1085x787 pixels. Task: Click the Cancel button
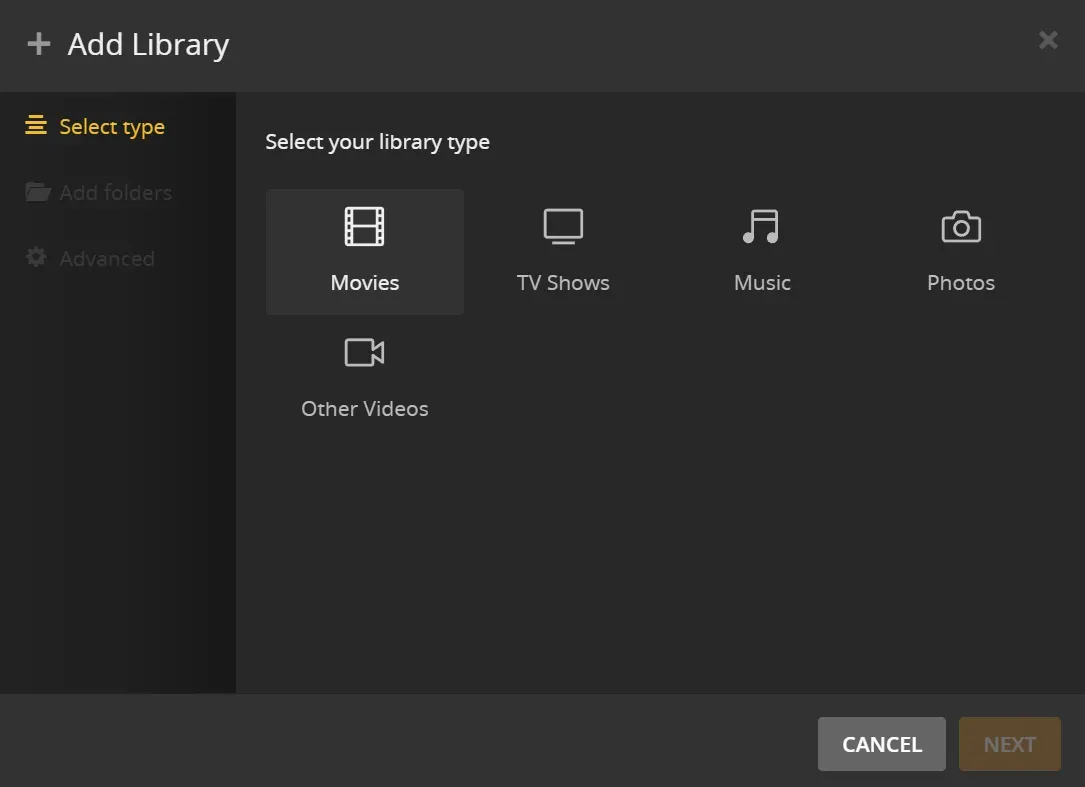(881, 744)
